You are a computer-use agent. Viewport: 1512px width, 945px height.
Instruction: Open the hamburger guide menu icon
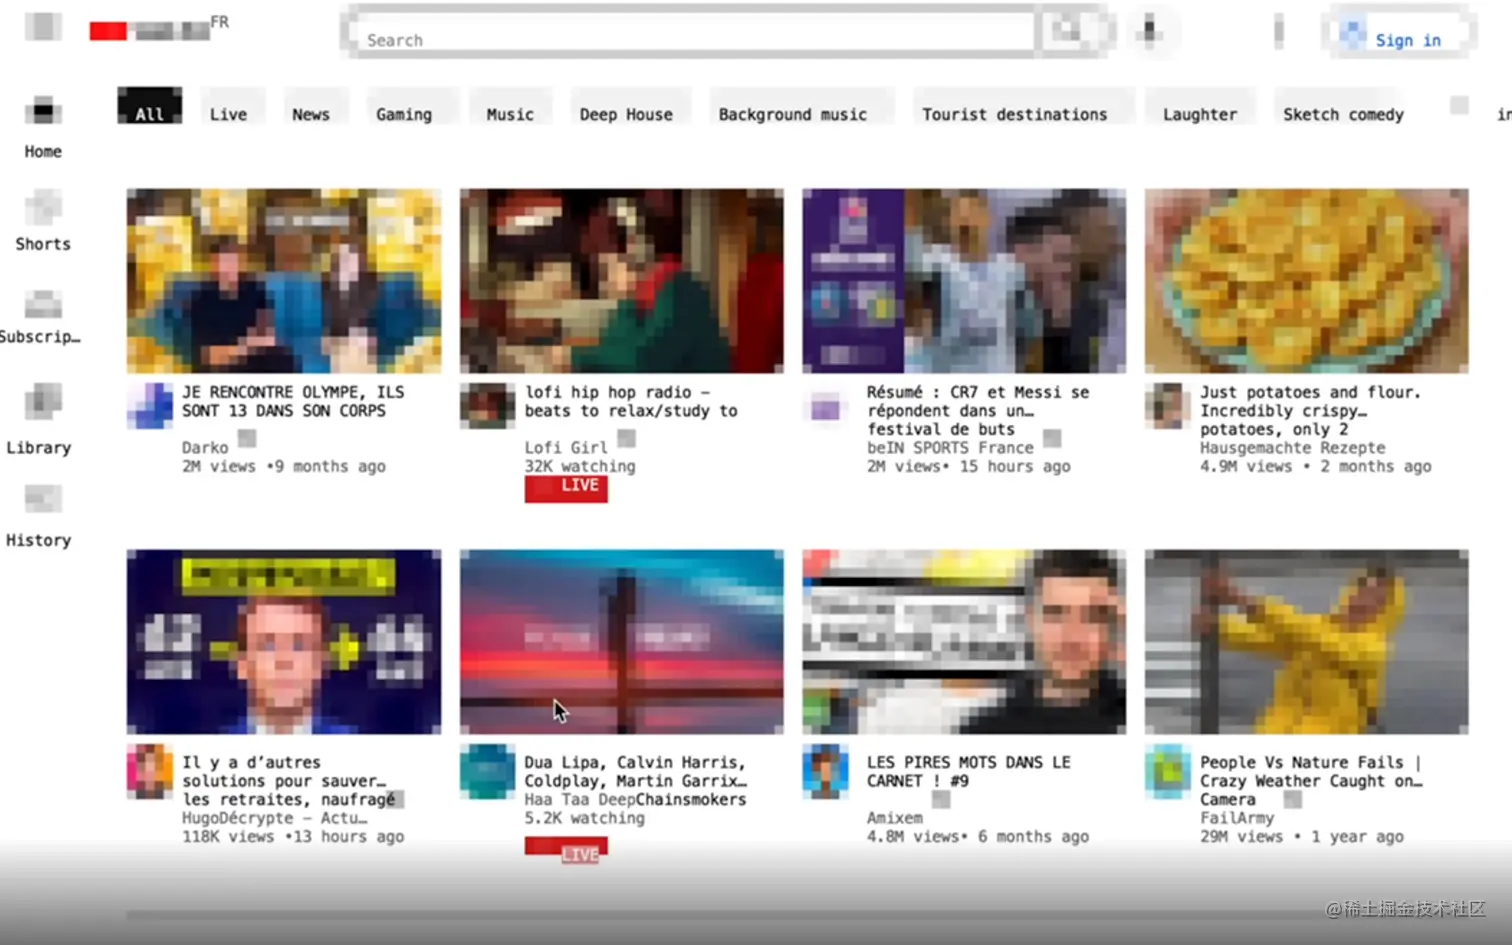[x=43, y=26]
